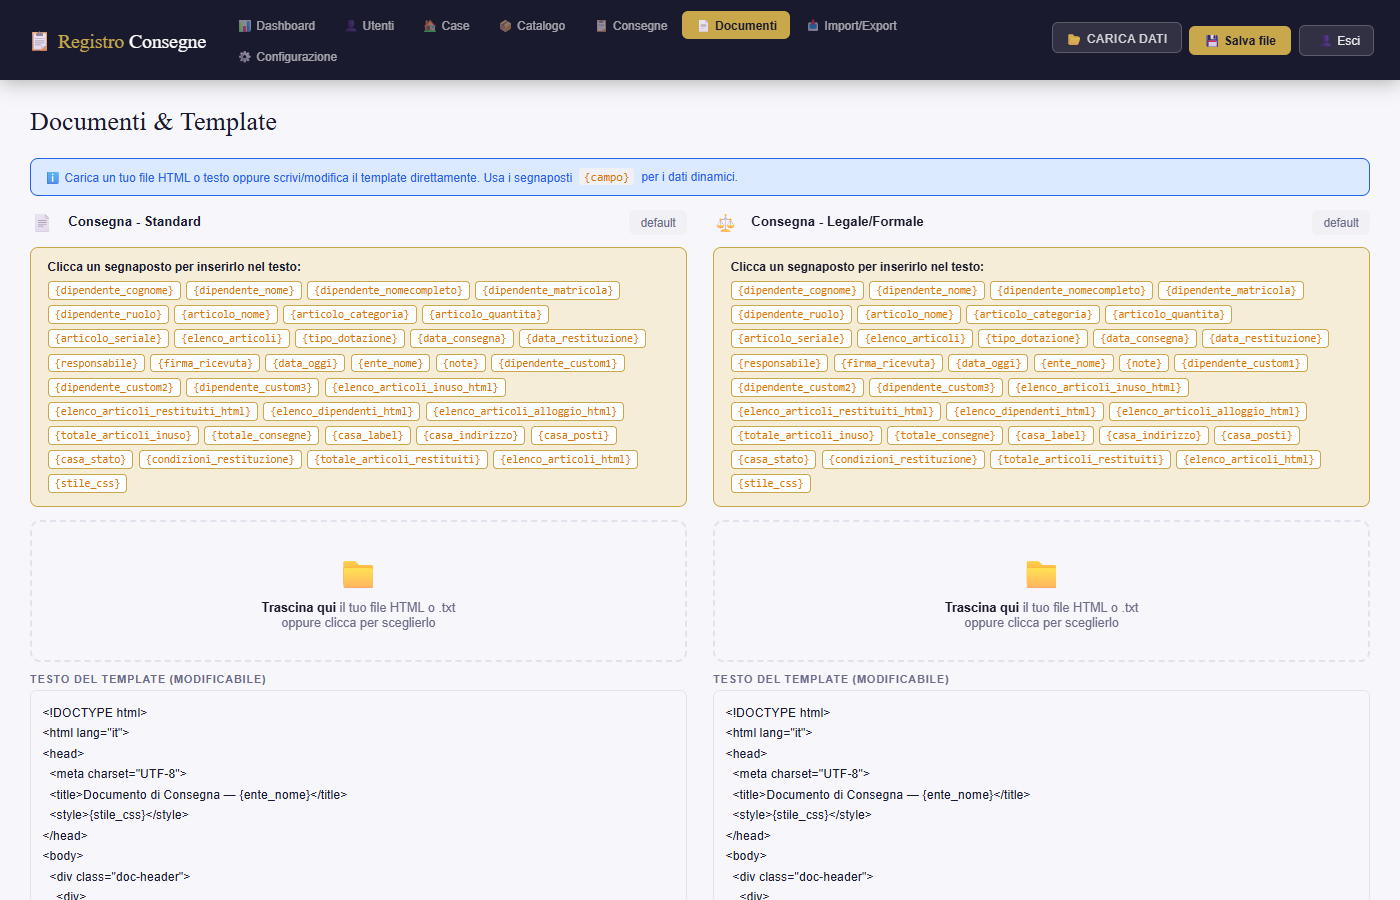
Task: Click the Legale/Formale file drop zone to choose a file
Action: 1041,591
